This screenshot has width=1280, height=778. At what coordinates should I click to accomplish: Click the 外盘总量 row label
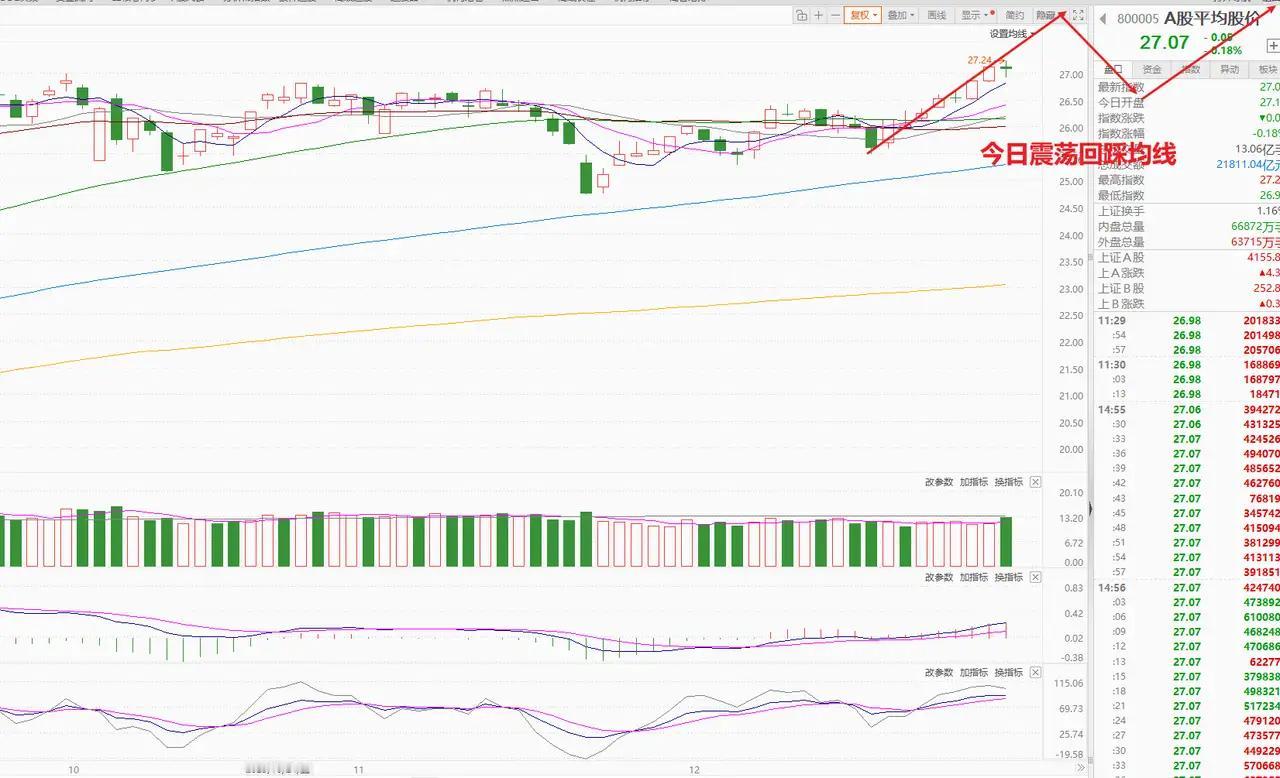click(x=1121, y=242)
